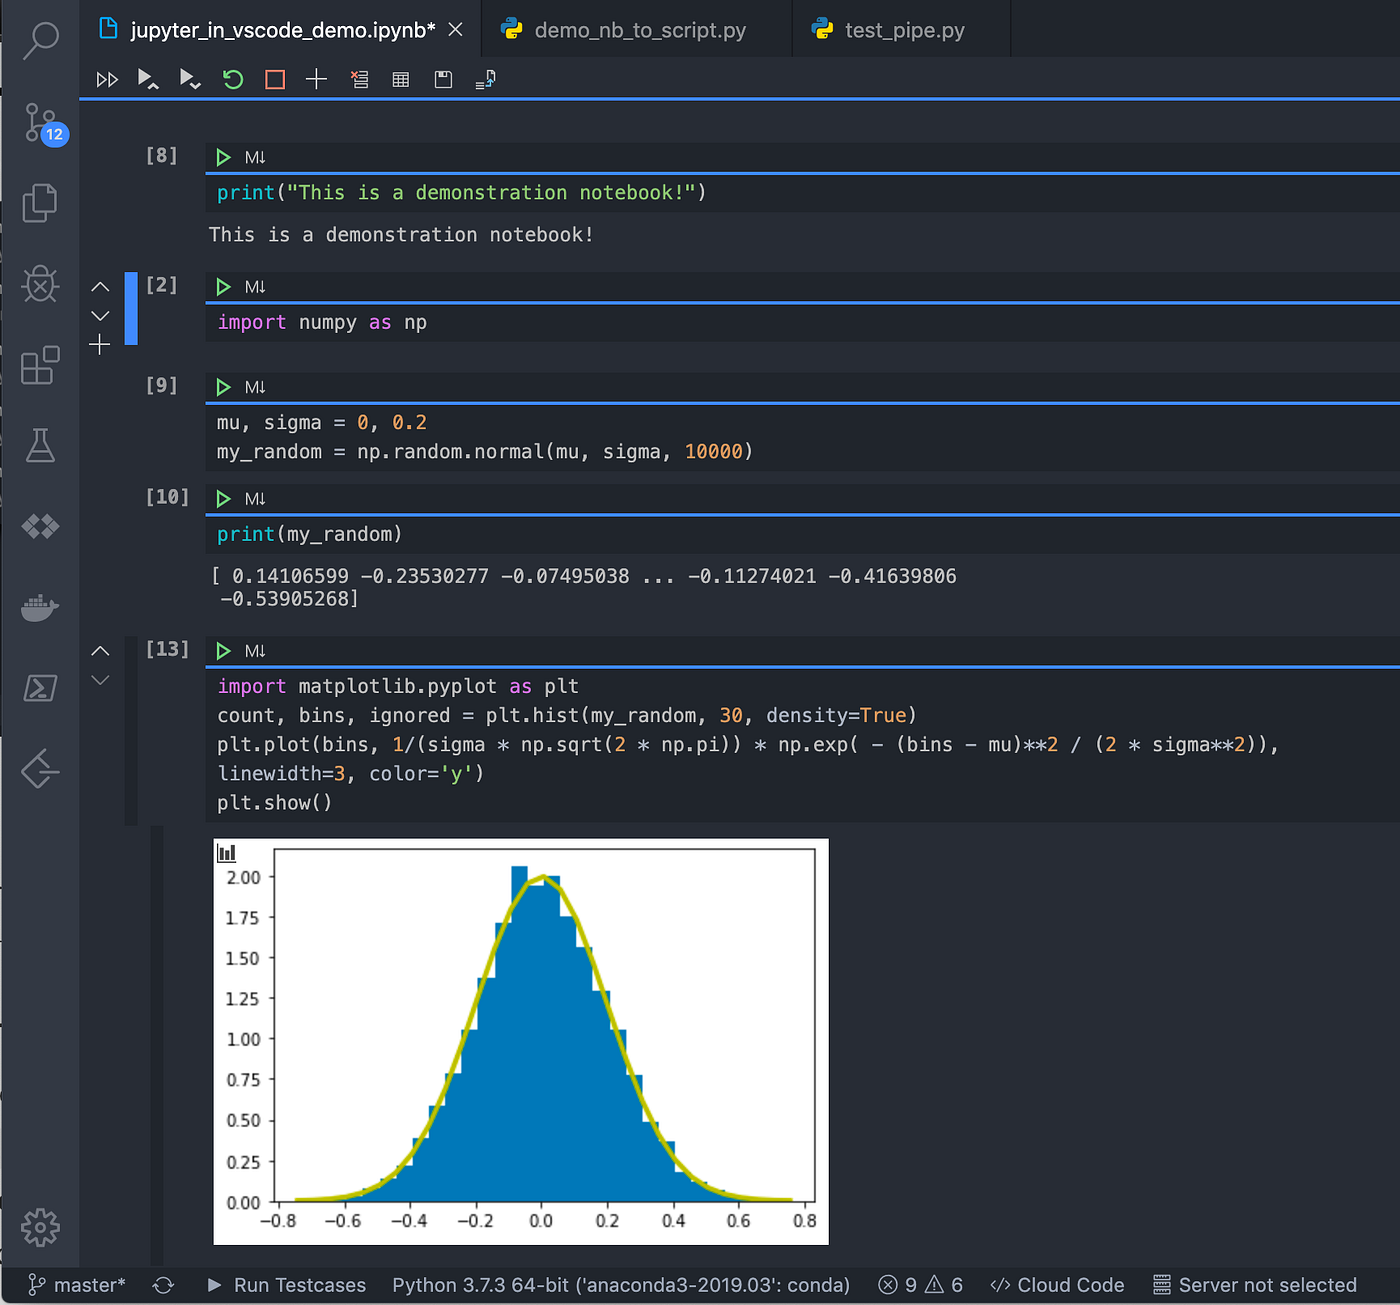Collapse cell [13] using its chevron

coord(100,650)
